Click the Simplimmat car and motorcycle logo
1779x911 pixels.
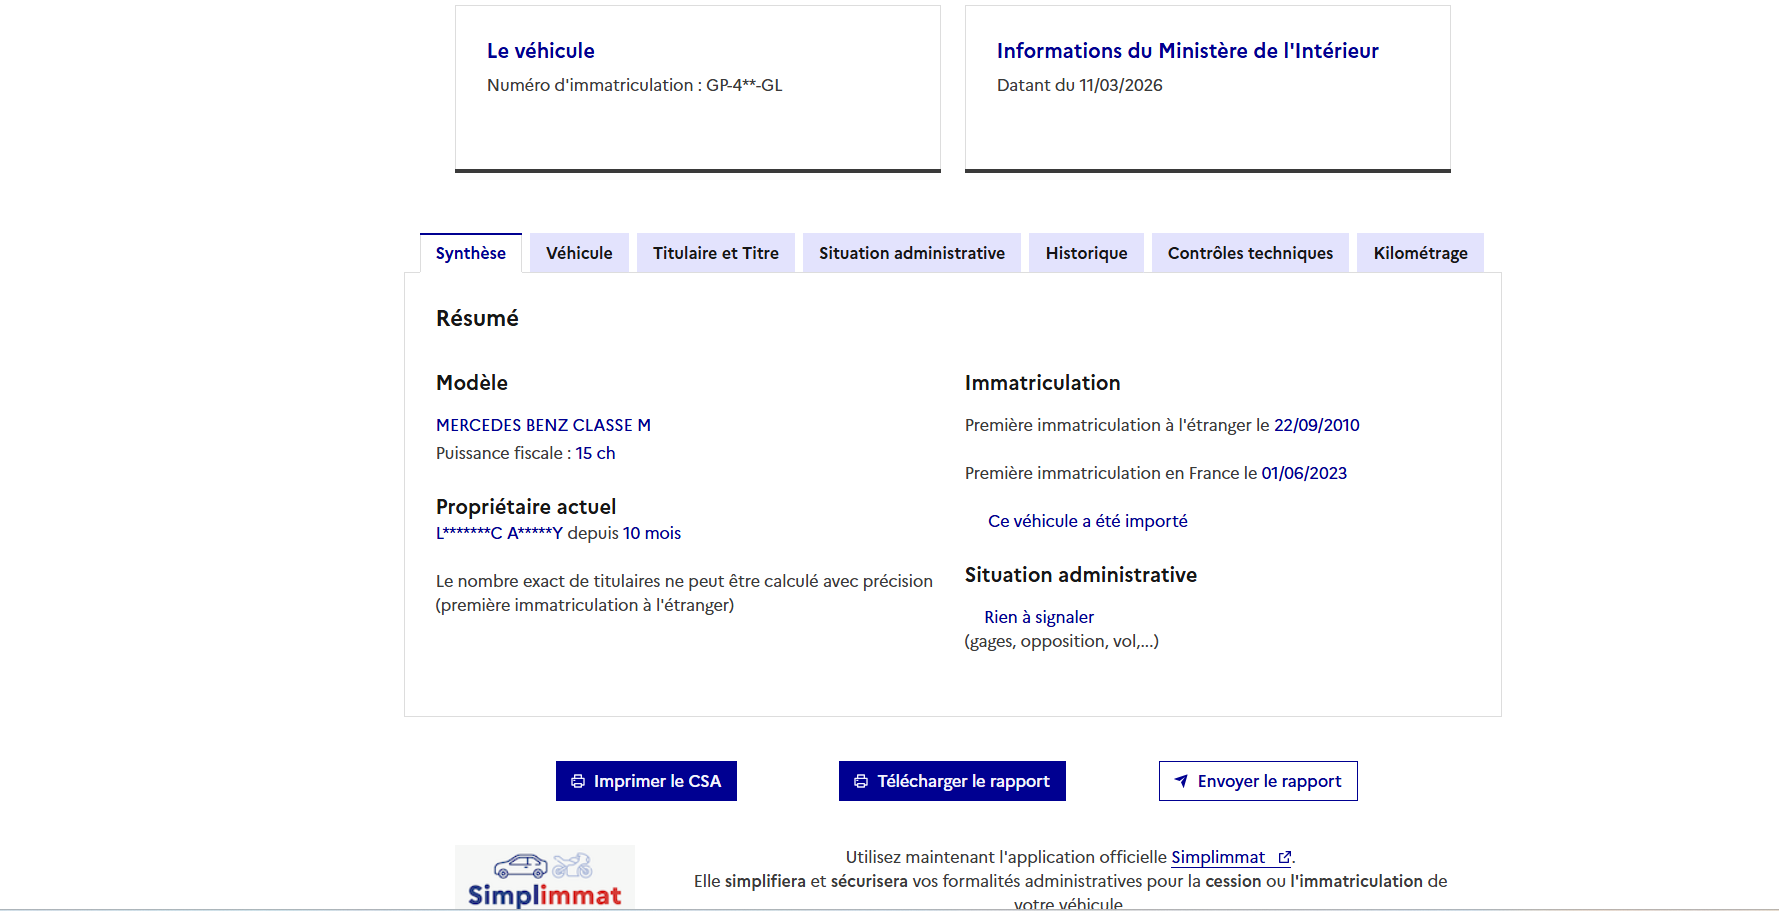[x=544, y=877]
